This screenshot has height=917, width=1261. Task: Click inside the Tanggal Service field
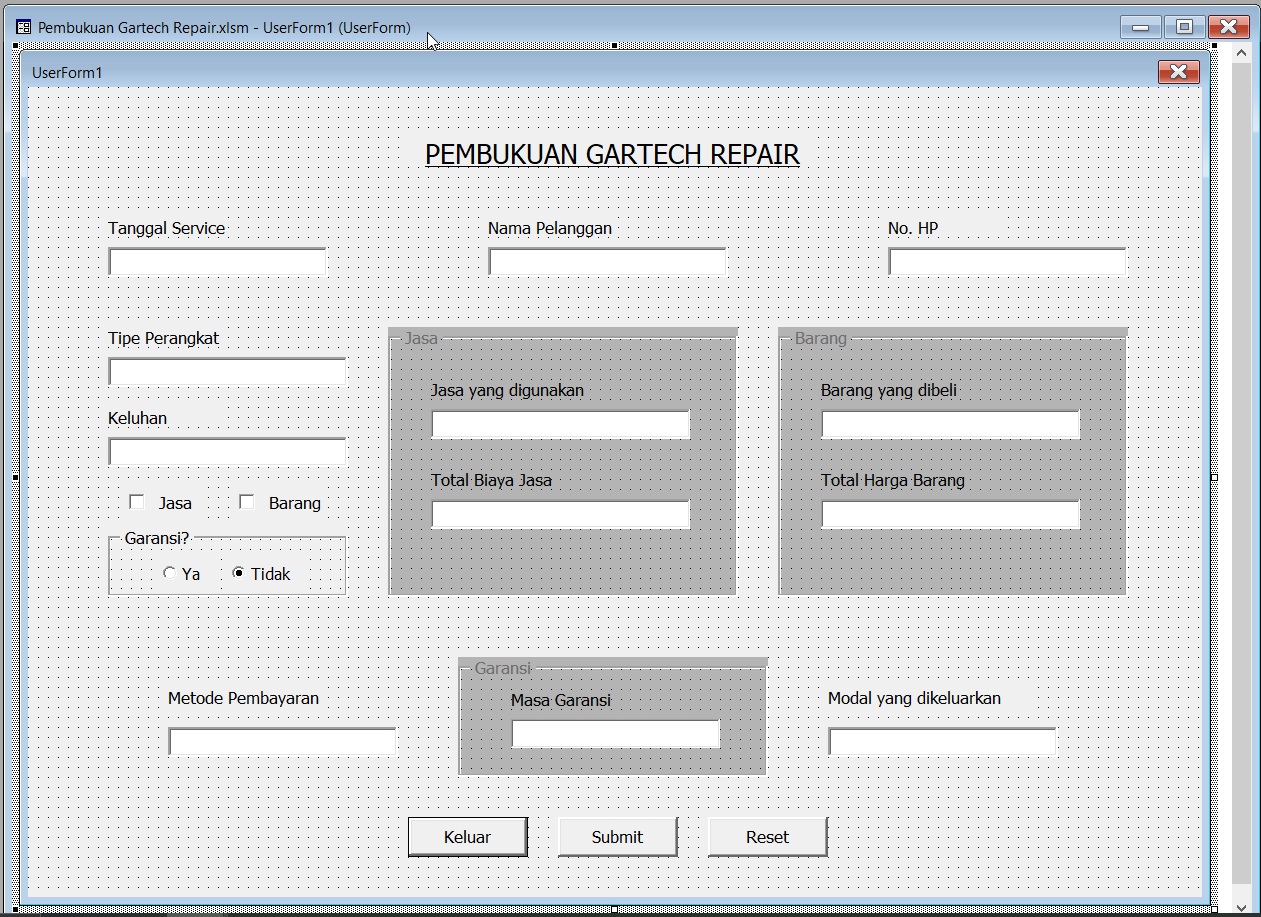pyautogui.click(x=216, y=261)
